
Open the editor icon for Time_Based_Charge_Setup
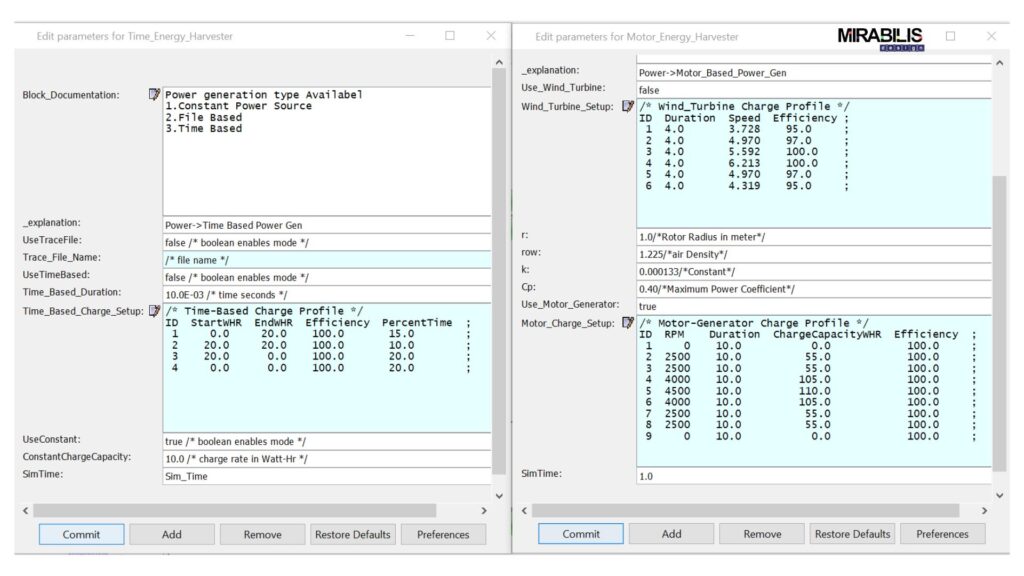[154, 311]
